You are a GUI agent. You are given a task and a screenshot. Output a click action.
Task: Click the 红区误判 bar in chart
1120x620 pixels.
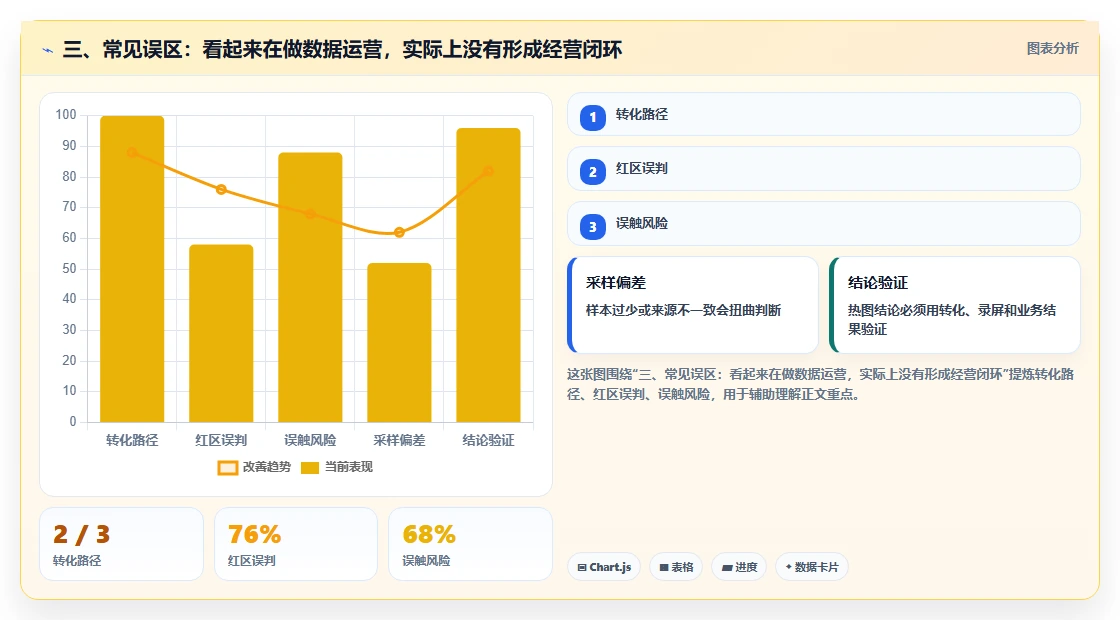click(221, 334)
